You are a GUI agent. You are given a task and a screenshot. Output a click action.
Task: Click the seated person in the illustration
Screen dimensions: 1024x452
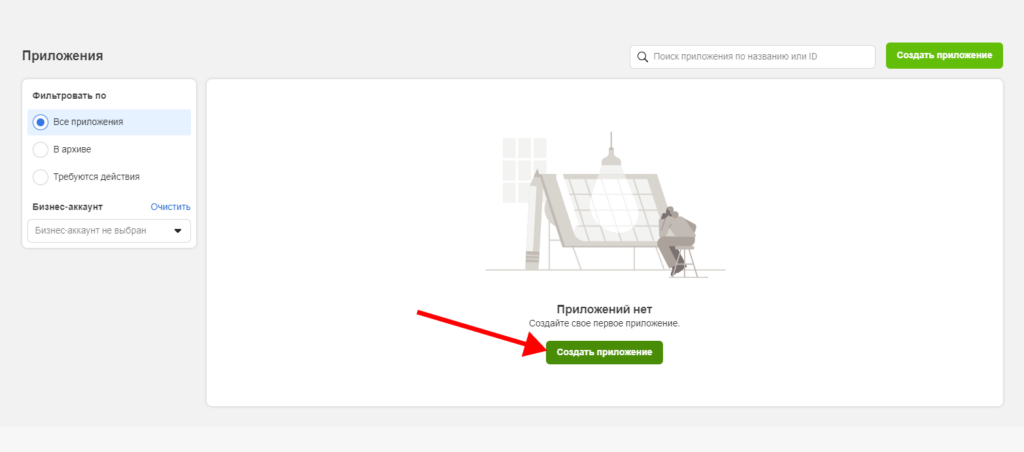coord(678,235)
